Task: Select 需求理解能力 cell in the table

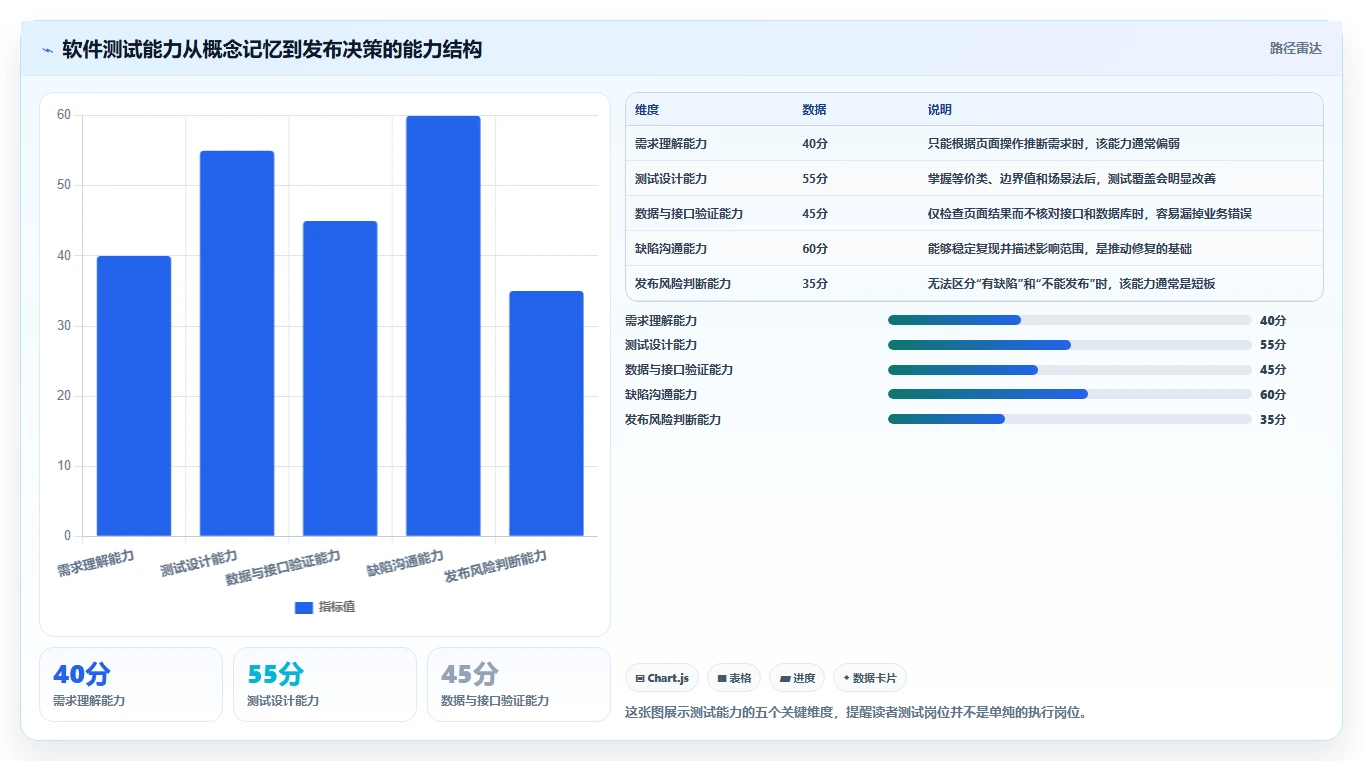Action: (x=671, y=144)
